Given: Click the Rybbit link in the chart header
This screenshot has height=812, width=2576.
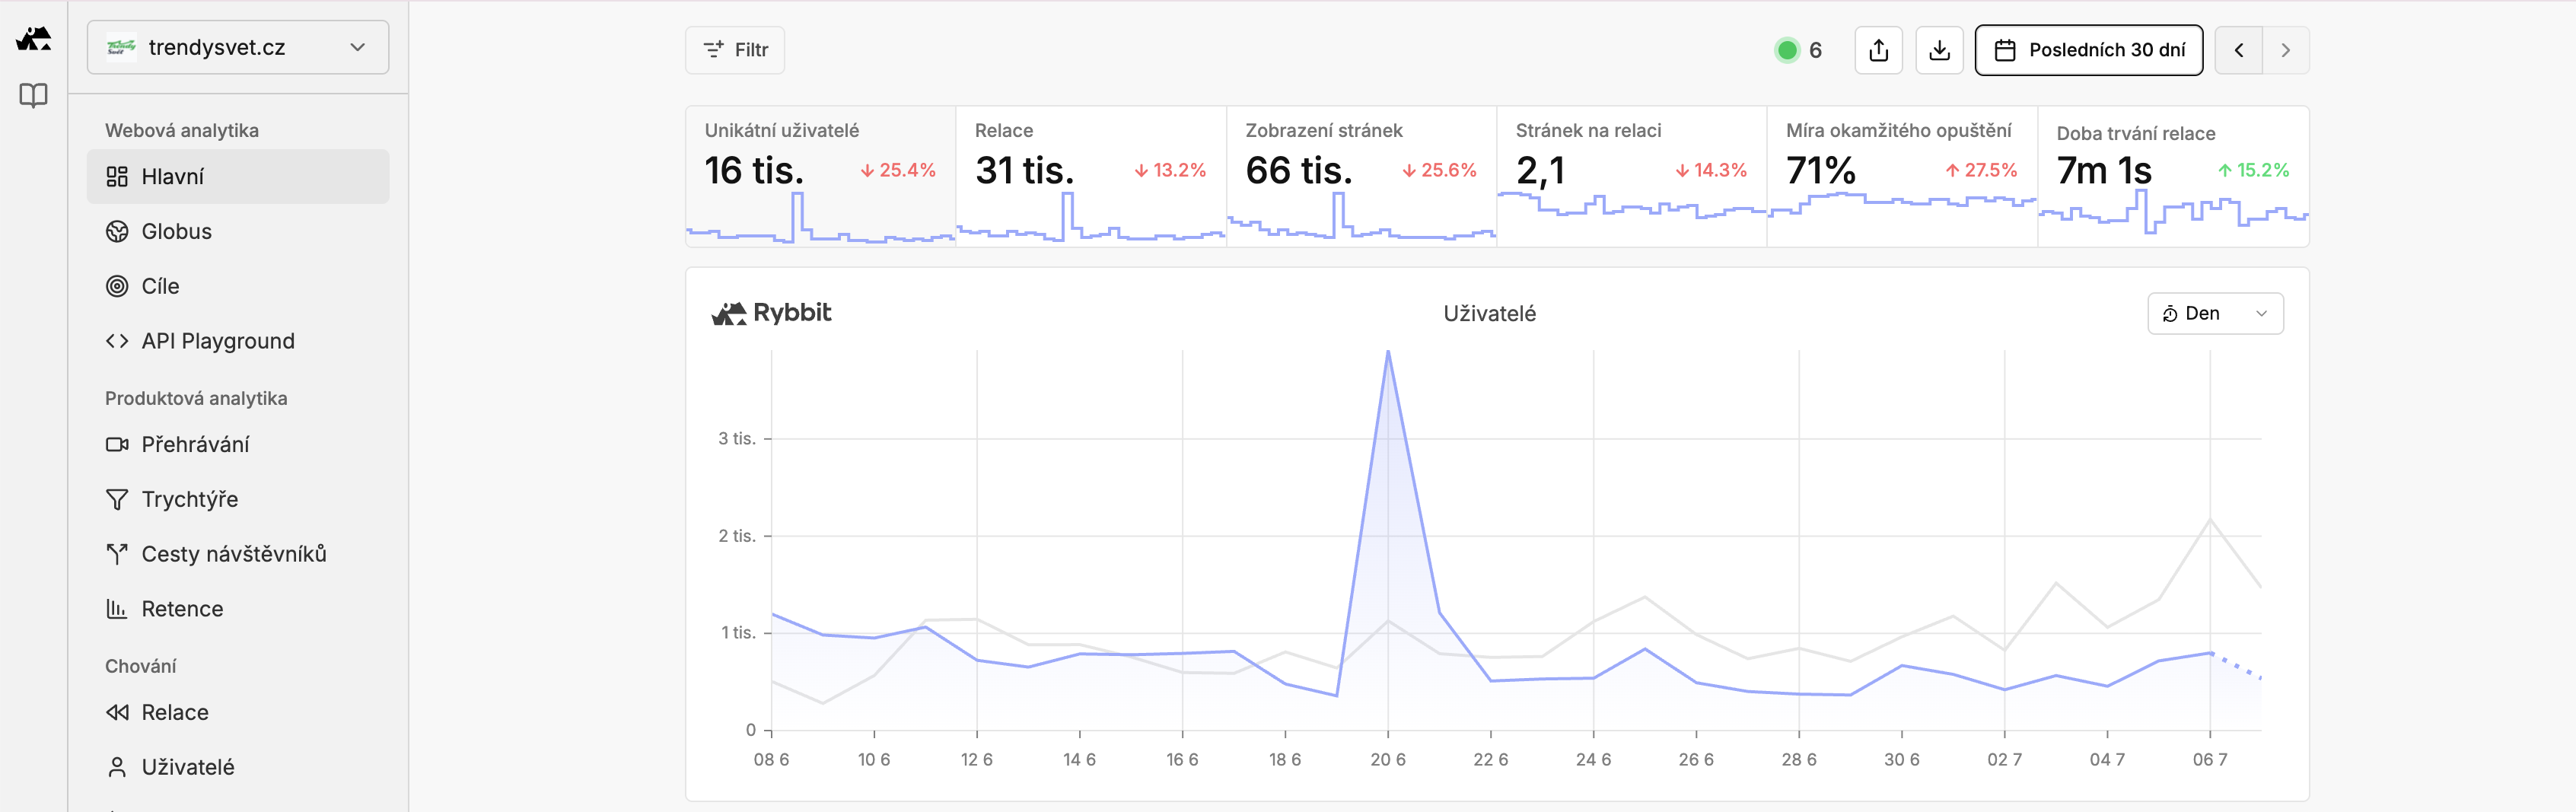Looking at the screenshot, I should point(771,313).
